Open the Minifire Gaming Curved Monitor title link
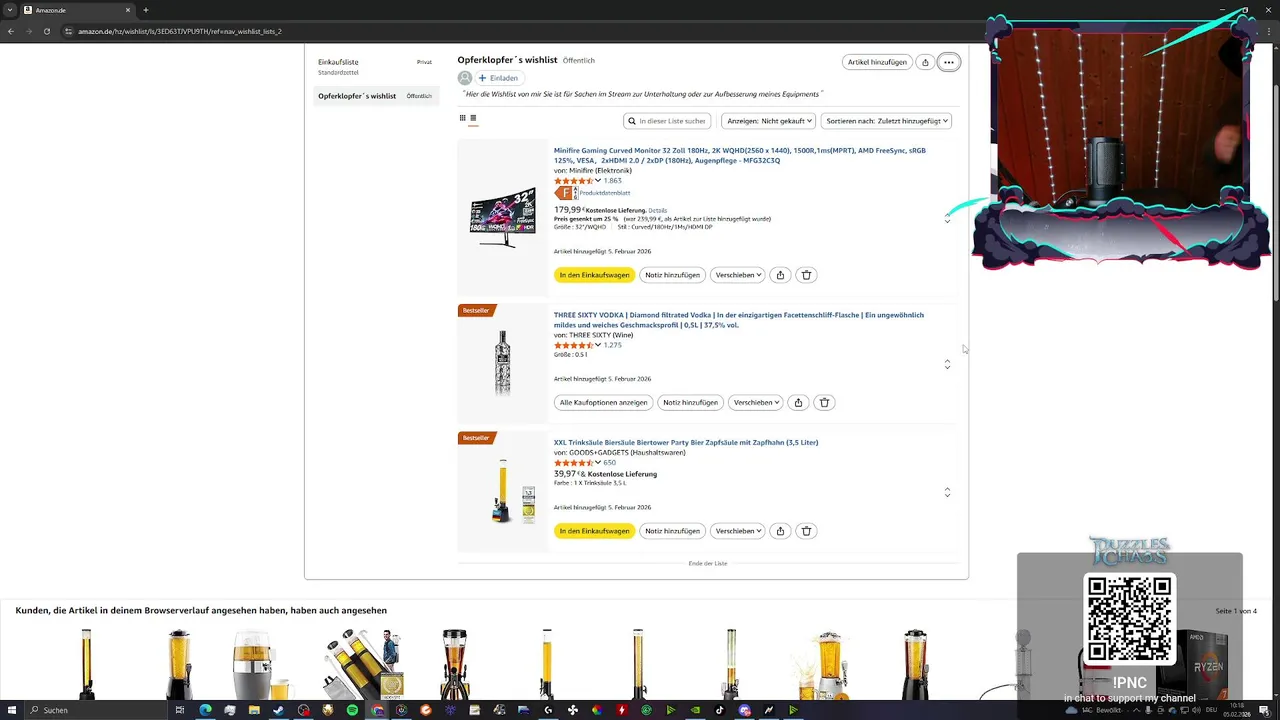Screen dimensions: 1280x720 tap(740, 155)
